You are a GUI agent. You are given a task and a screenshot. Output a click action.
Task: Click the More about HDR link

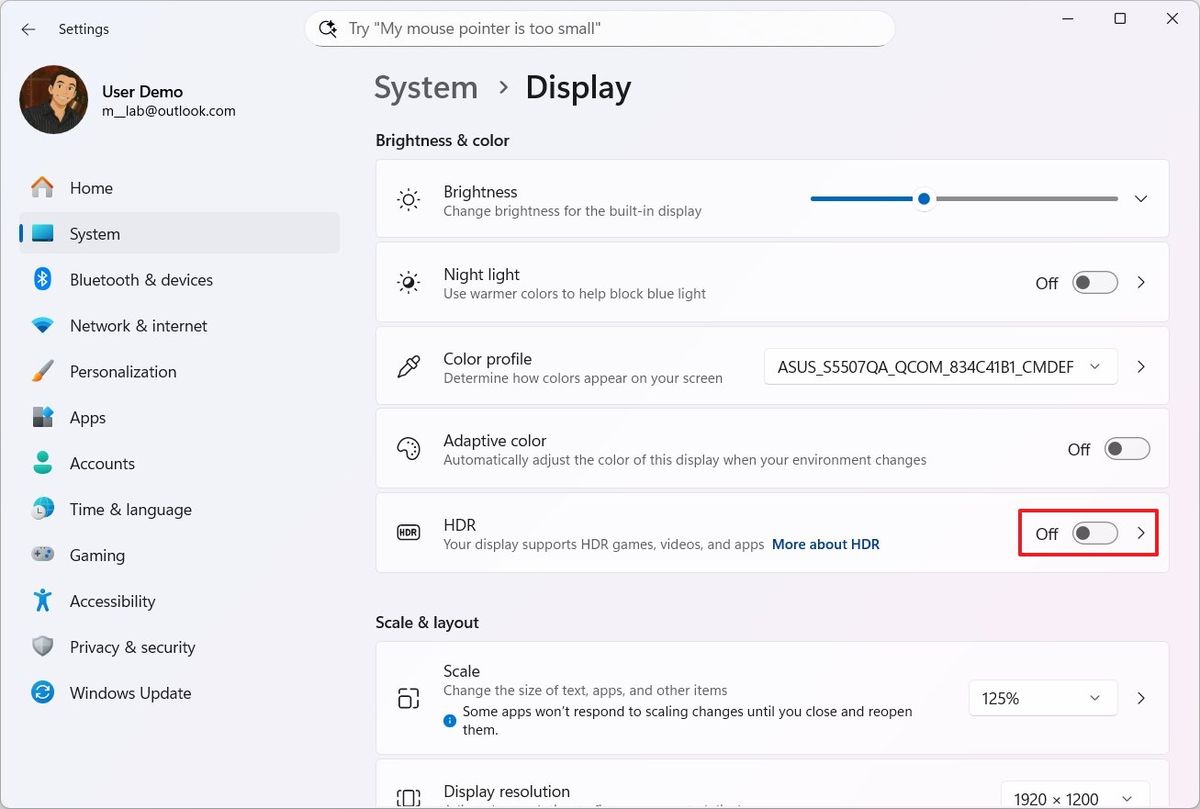[825, 544]
